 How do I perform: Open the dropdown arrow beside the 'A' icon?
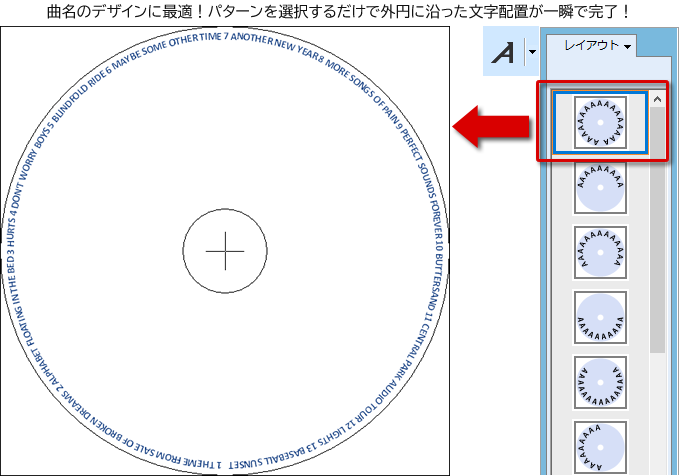pyautogui.click(x=532, y=52)
